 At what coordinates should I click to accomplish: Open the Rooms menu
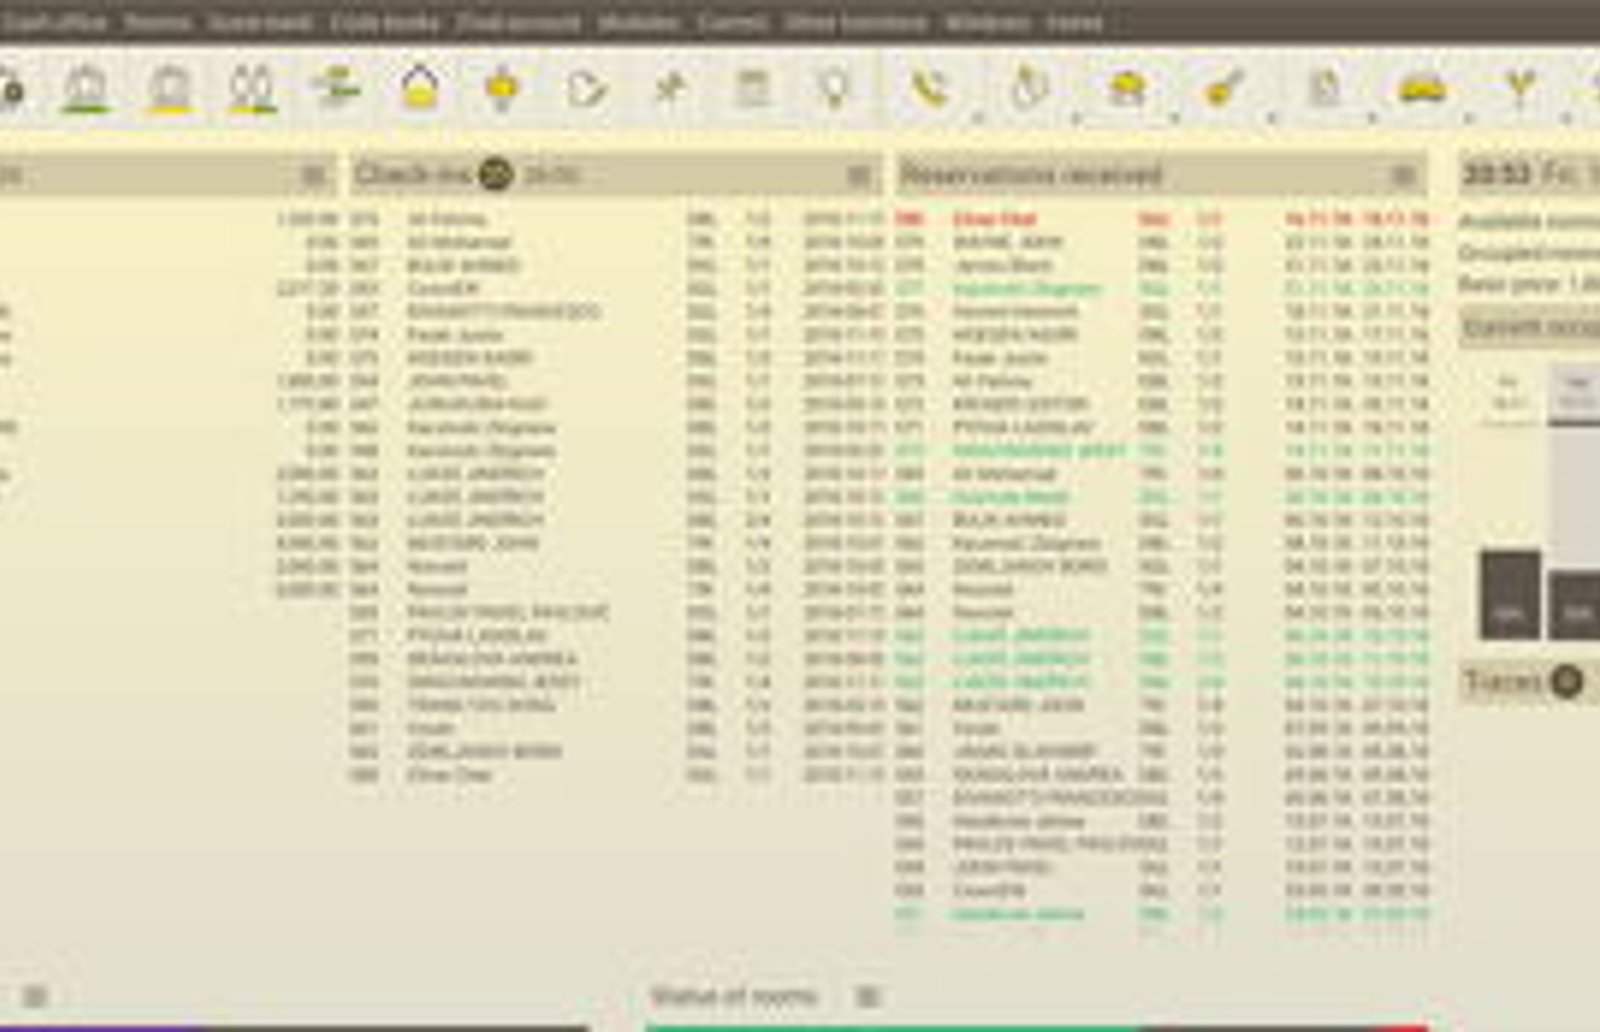(157, 22)
